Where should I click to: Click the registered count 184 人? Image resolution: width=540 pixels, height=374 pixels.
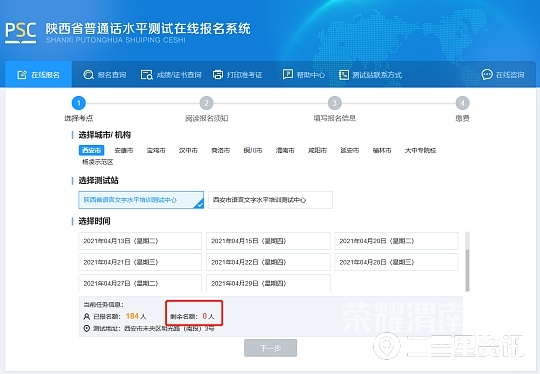click(x=136, y=316)
